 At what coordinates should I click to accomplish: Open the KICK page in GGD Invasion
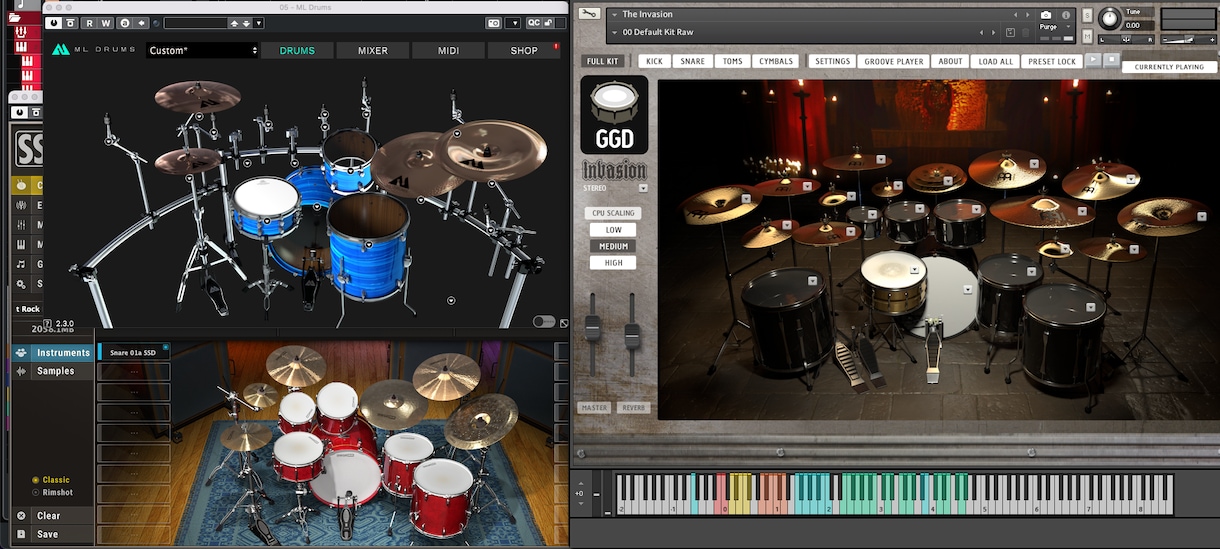[654, 61]
